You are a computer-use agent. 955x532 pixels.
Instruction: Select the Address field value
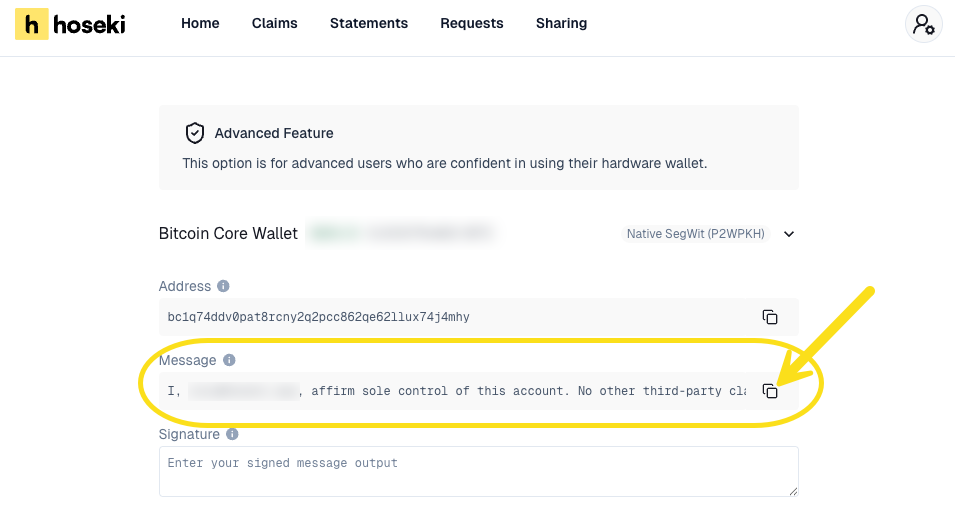(319, 317)
